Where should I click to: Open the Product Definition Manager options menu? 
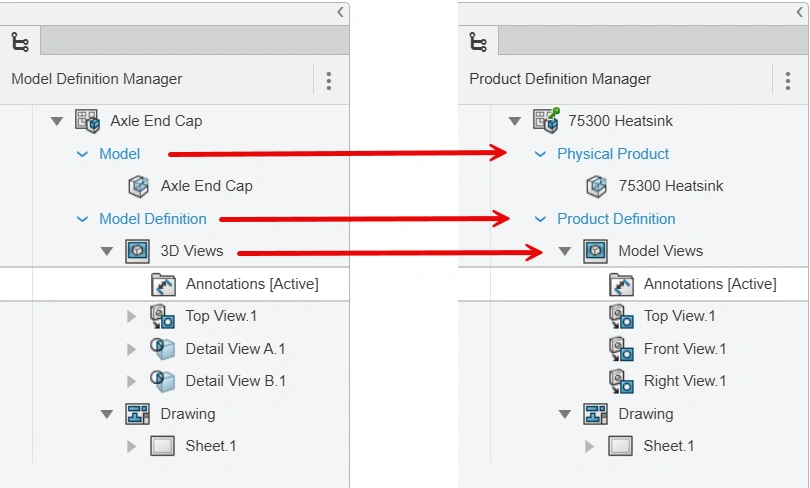click(787, 80)
